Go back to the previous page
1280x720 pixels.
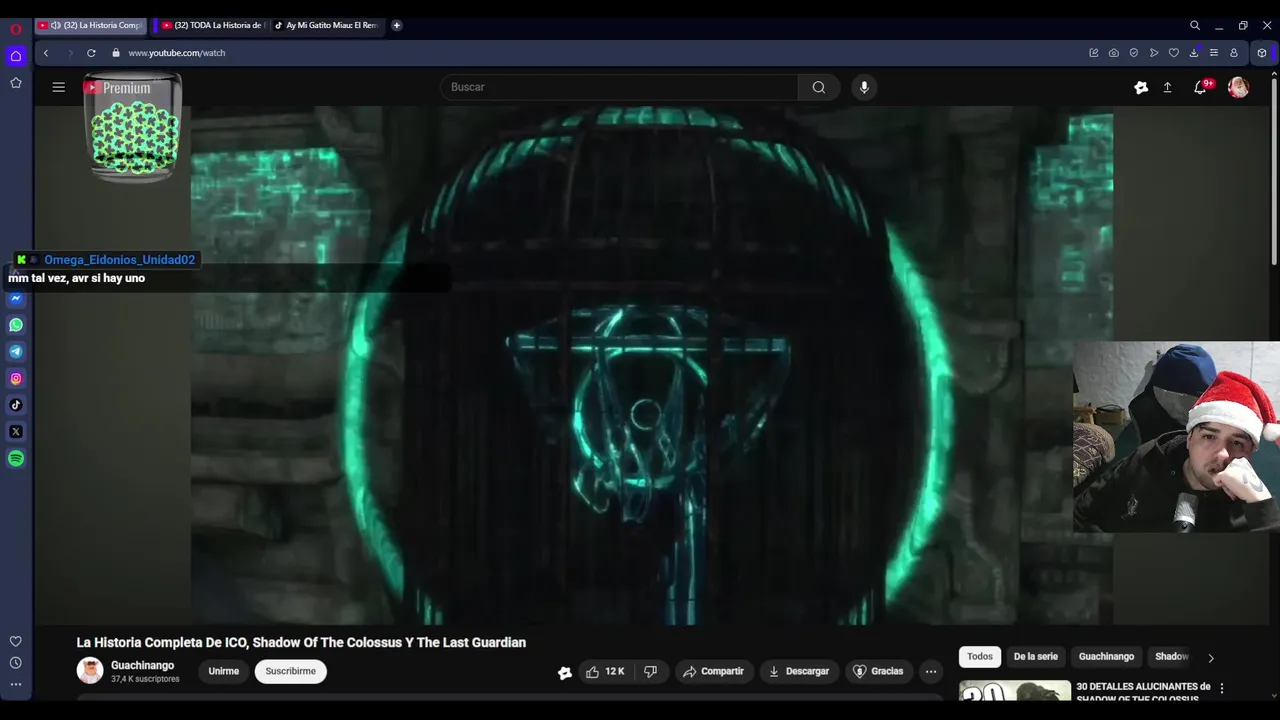pos(46,53)
